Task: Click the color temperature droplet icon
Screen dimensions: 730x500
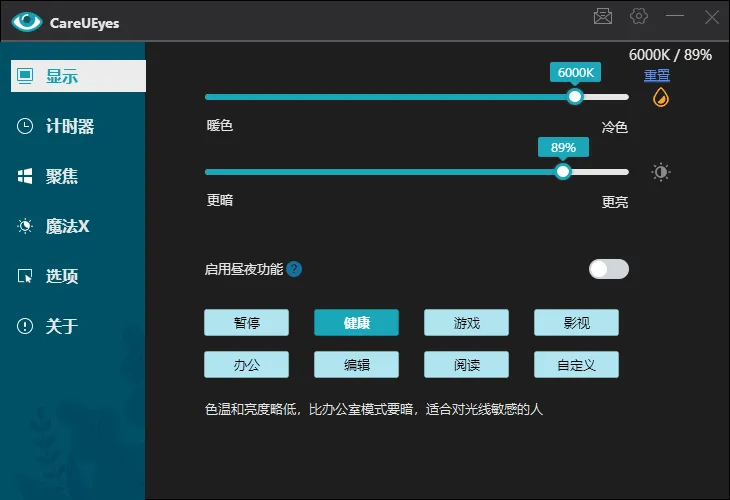Action: click(660, 97)
